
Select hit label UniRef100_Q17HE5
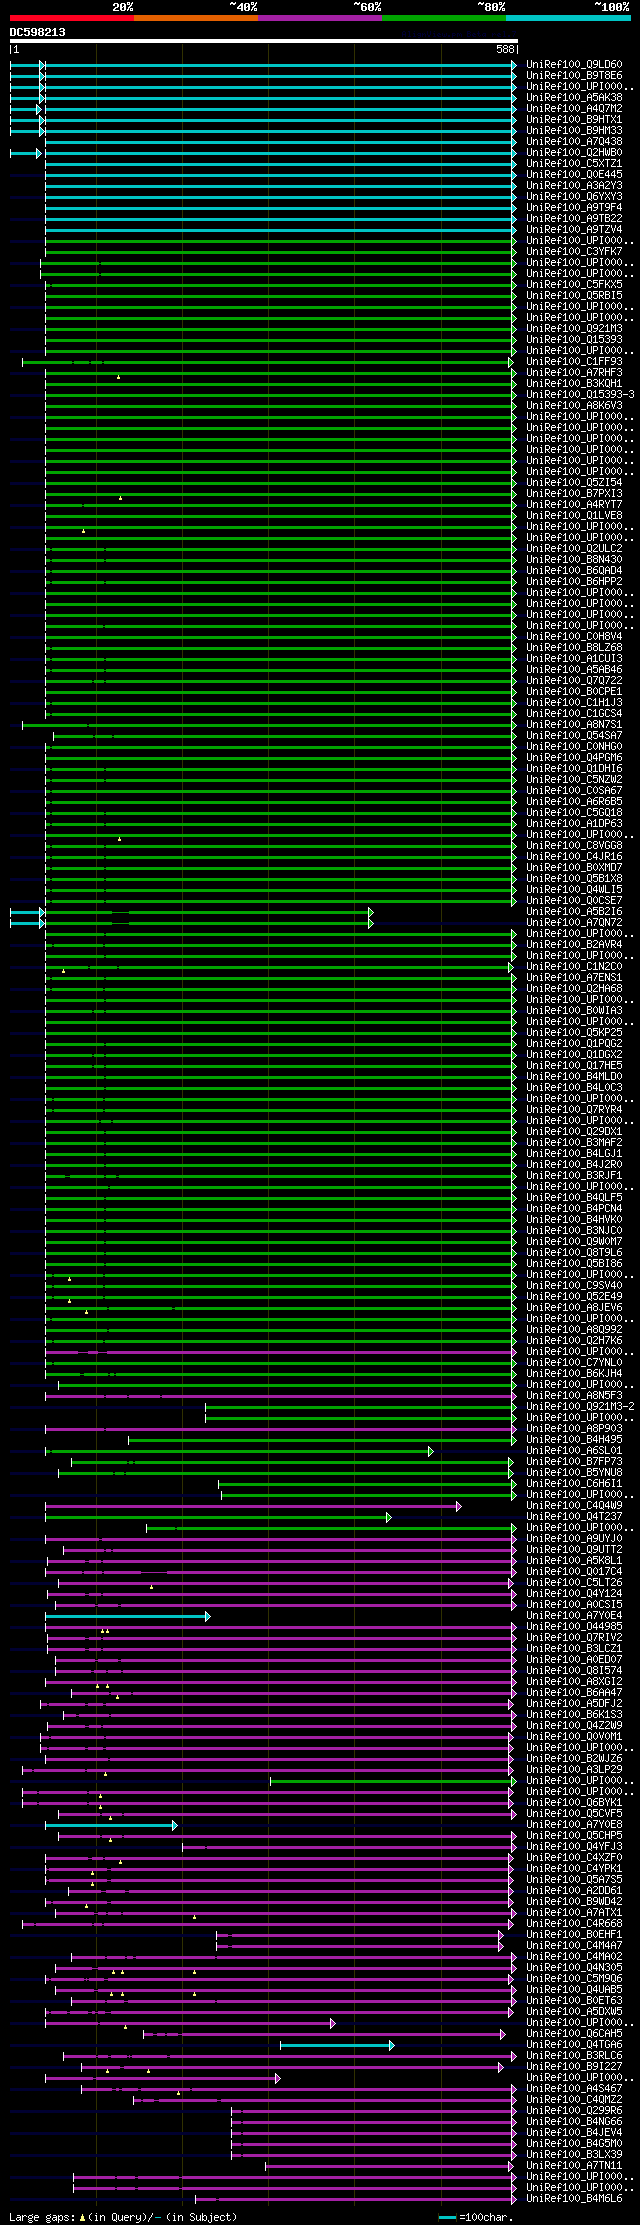click(574, 1066)
